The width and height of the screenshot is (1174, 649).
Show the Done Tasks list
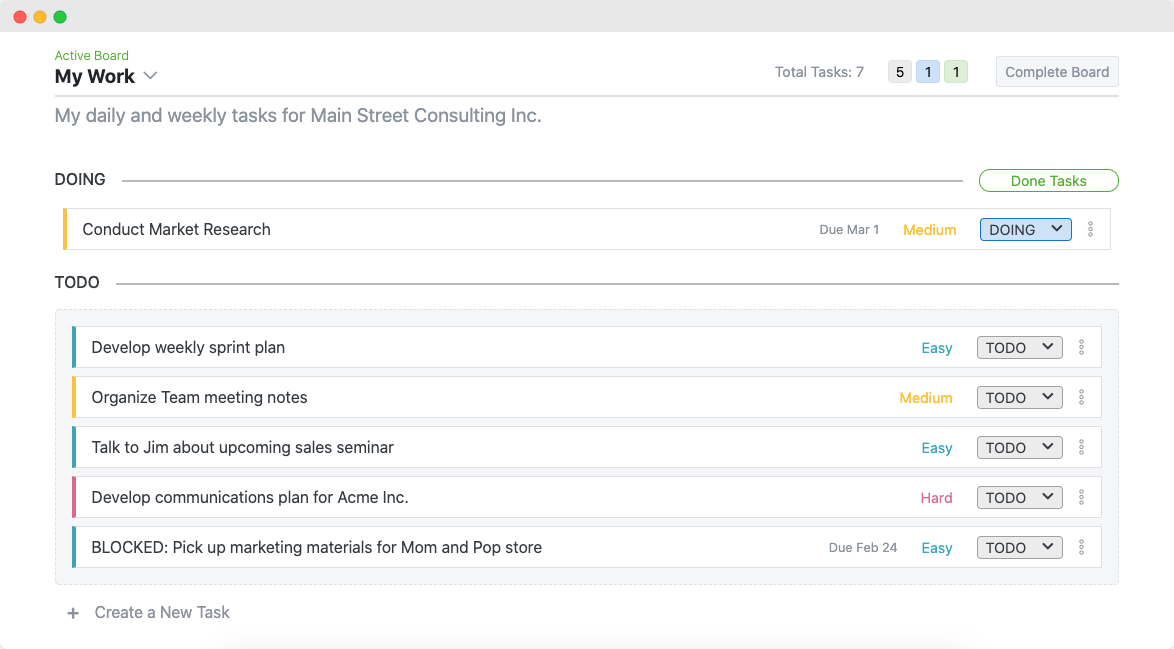(1048, 180)
